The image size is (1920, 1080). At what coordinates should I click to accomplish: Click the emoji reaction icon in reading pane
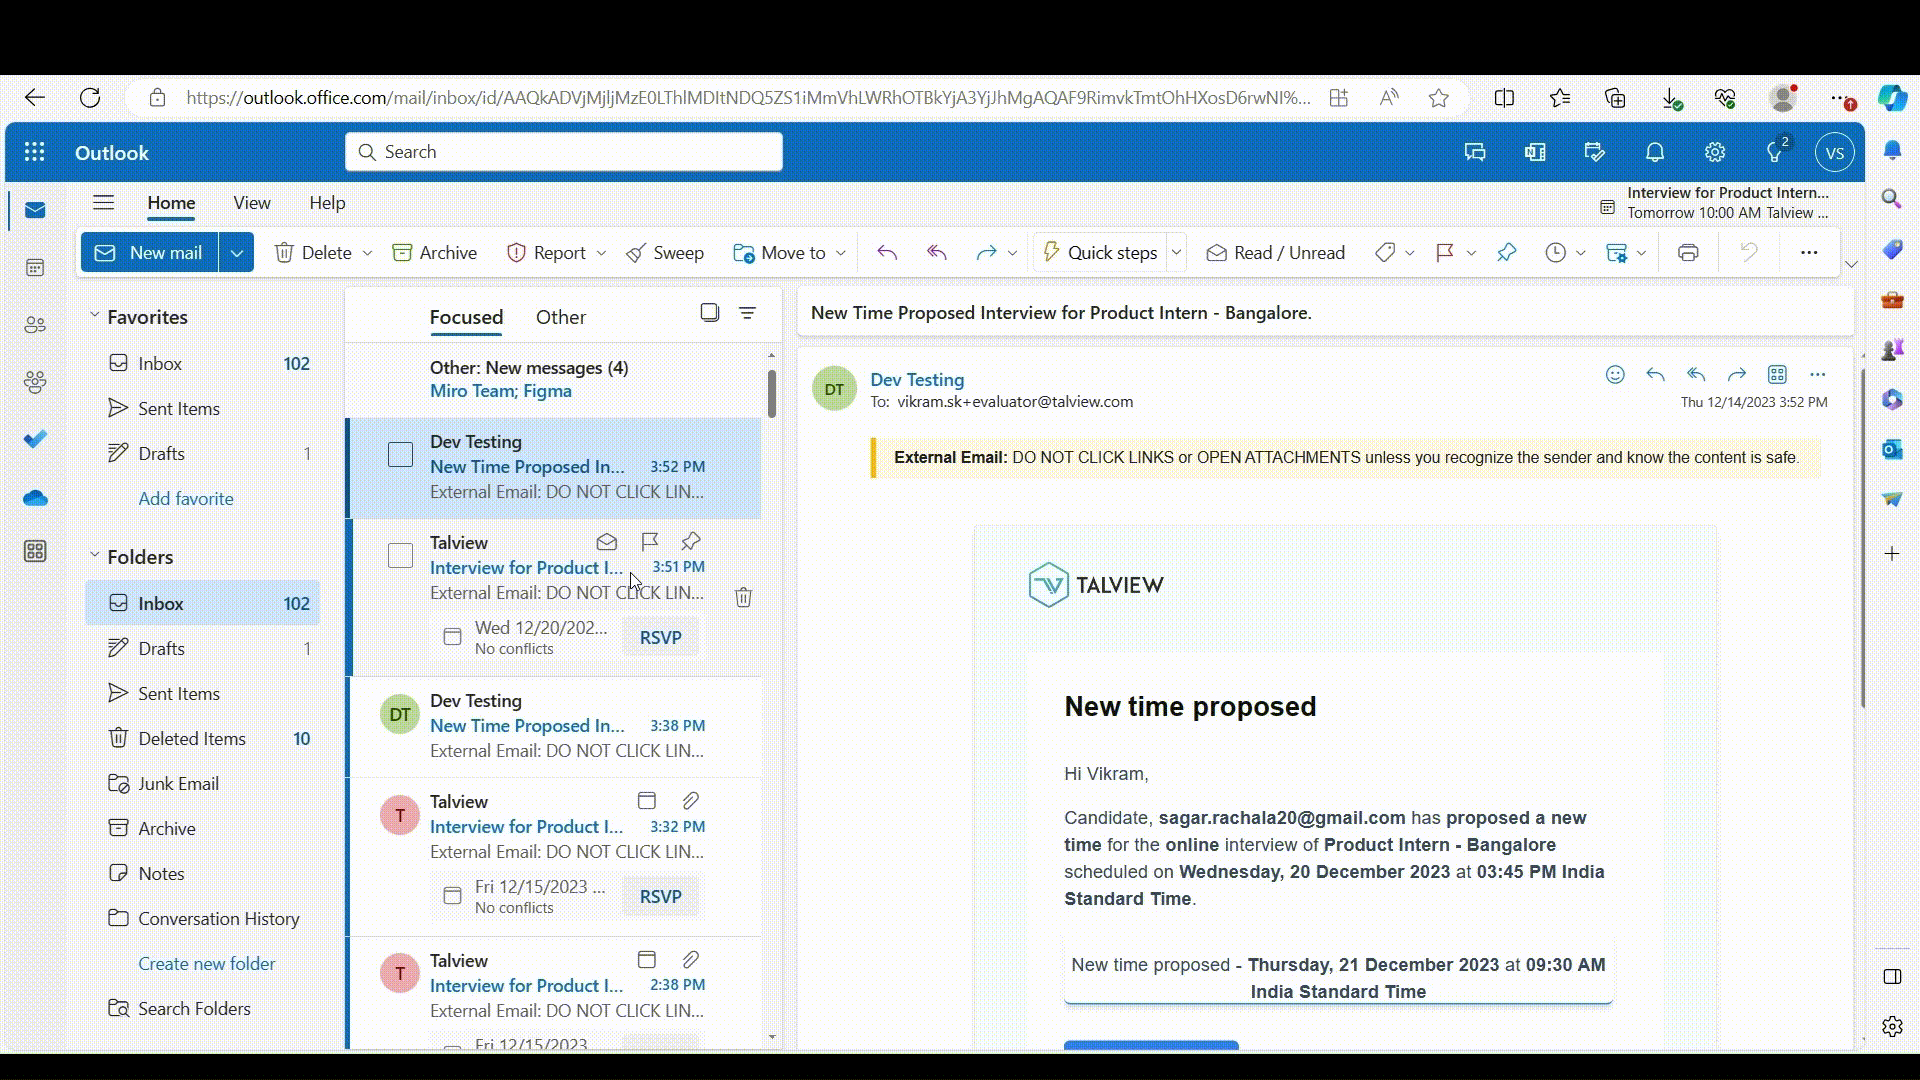coord(1615,374)
